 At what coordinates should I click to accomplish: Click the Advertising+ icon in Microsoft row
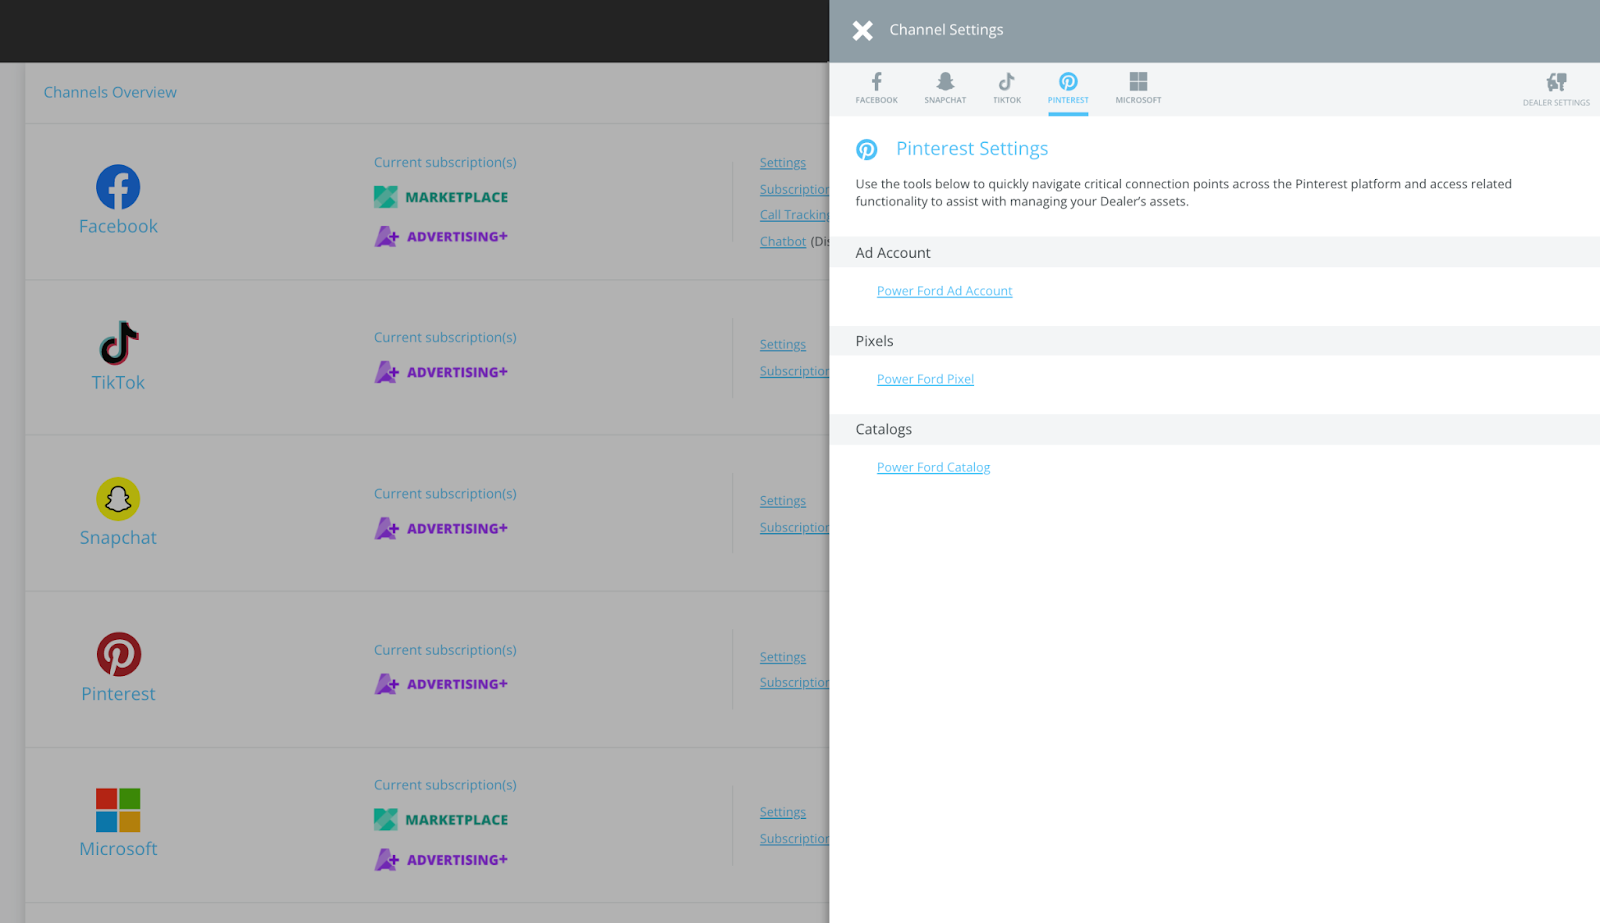click(387, 860)
